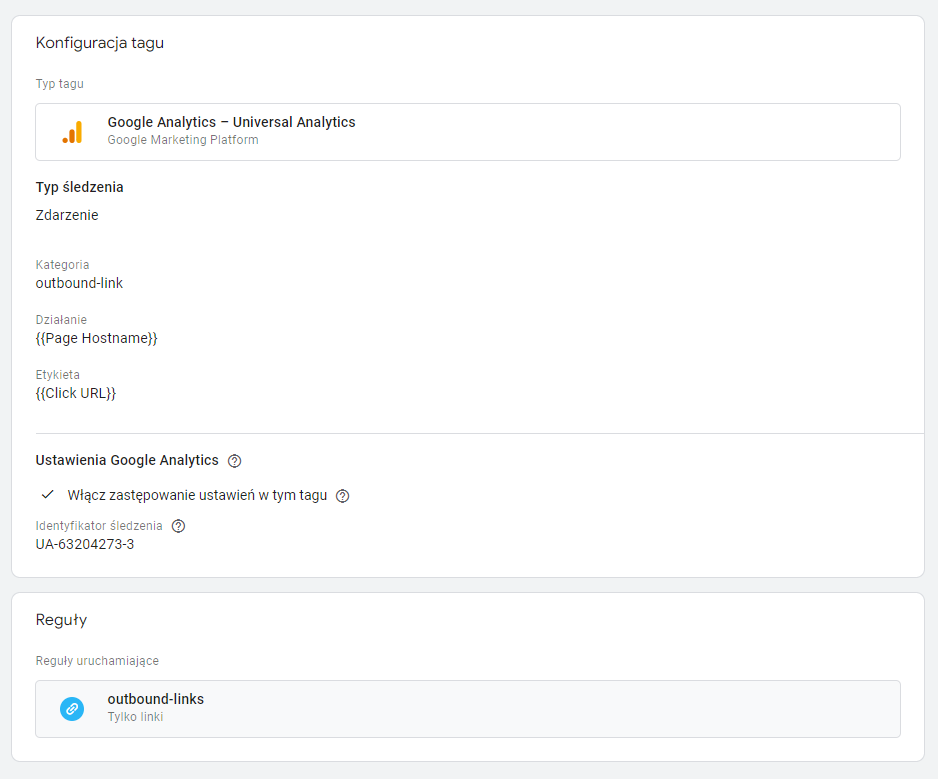Click the Identyfikator śledzenia label
This screenshot has width=938, height=779.
coord(99,526)
